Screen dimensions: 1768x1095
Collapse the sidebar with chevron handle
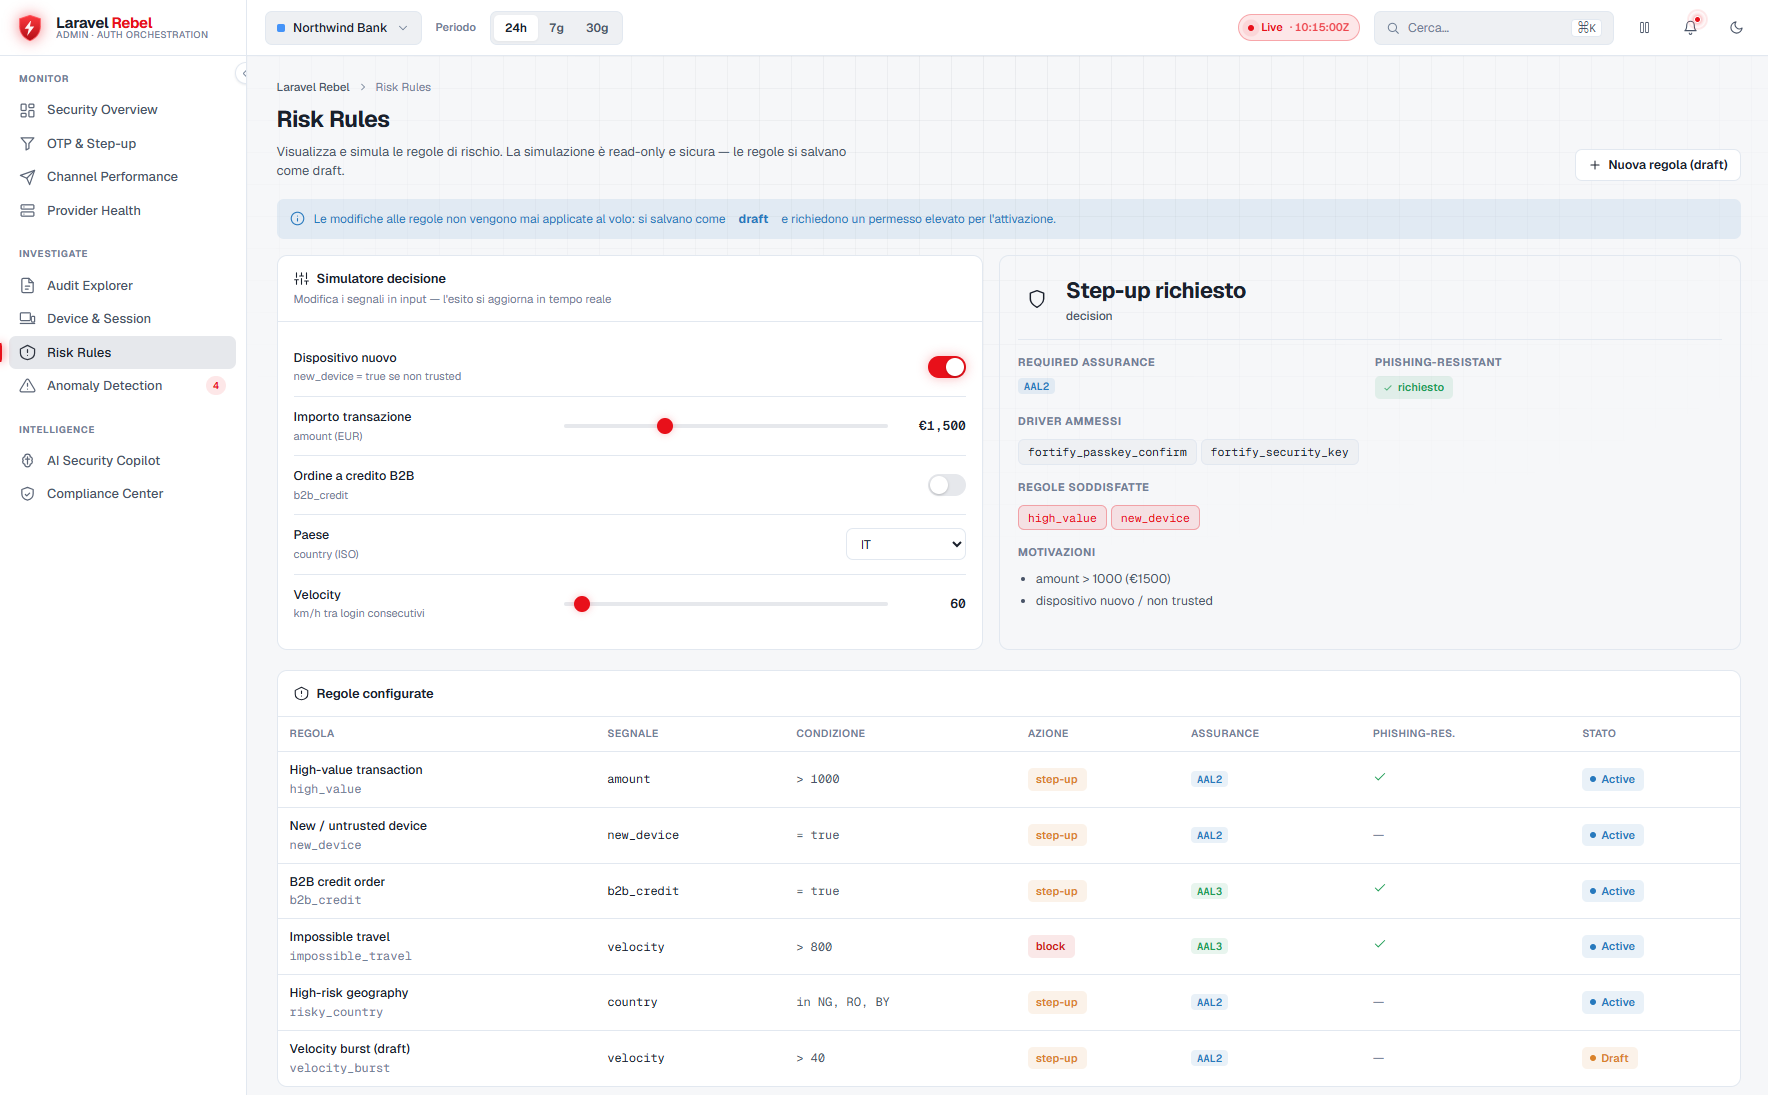click(x=242, y=73)
